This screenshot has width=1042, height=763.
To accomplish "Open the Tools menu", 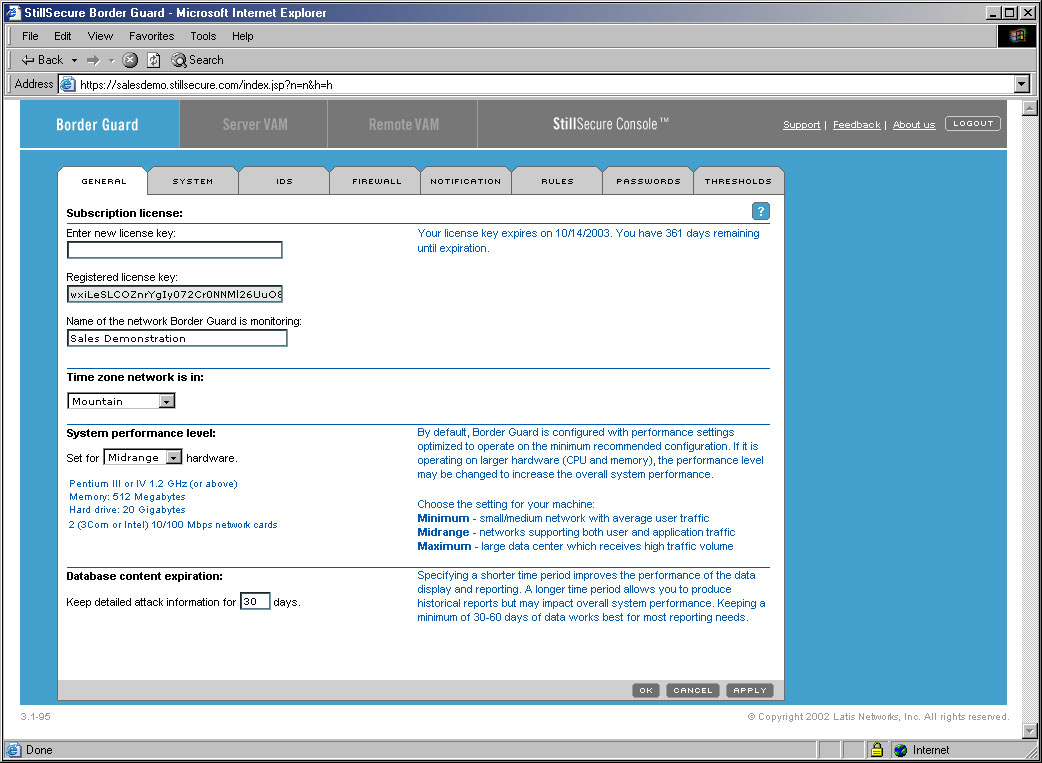I will (x=203, y=36).
